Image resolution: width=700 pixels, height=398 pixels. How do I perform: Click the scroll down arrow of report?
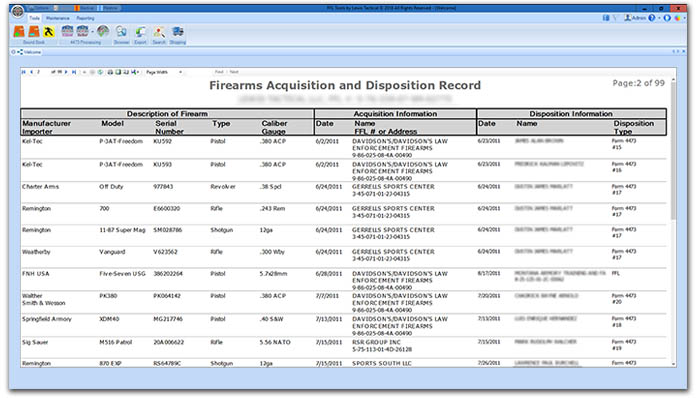tap(673, 364)
